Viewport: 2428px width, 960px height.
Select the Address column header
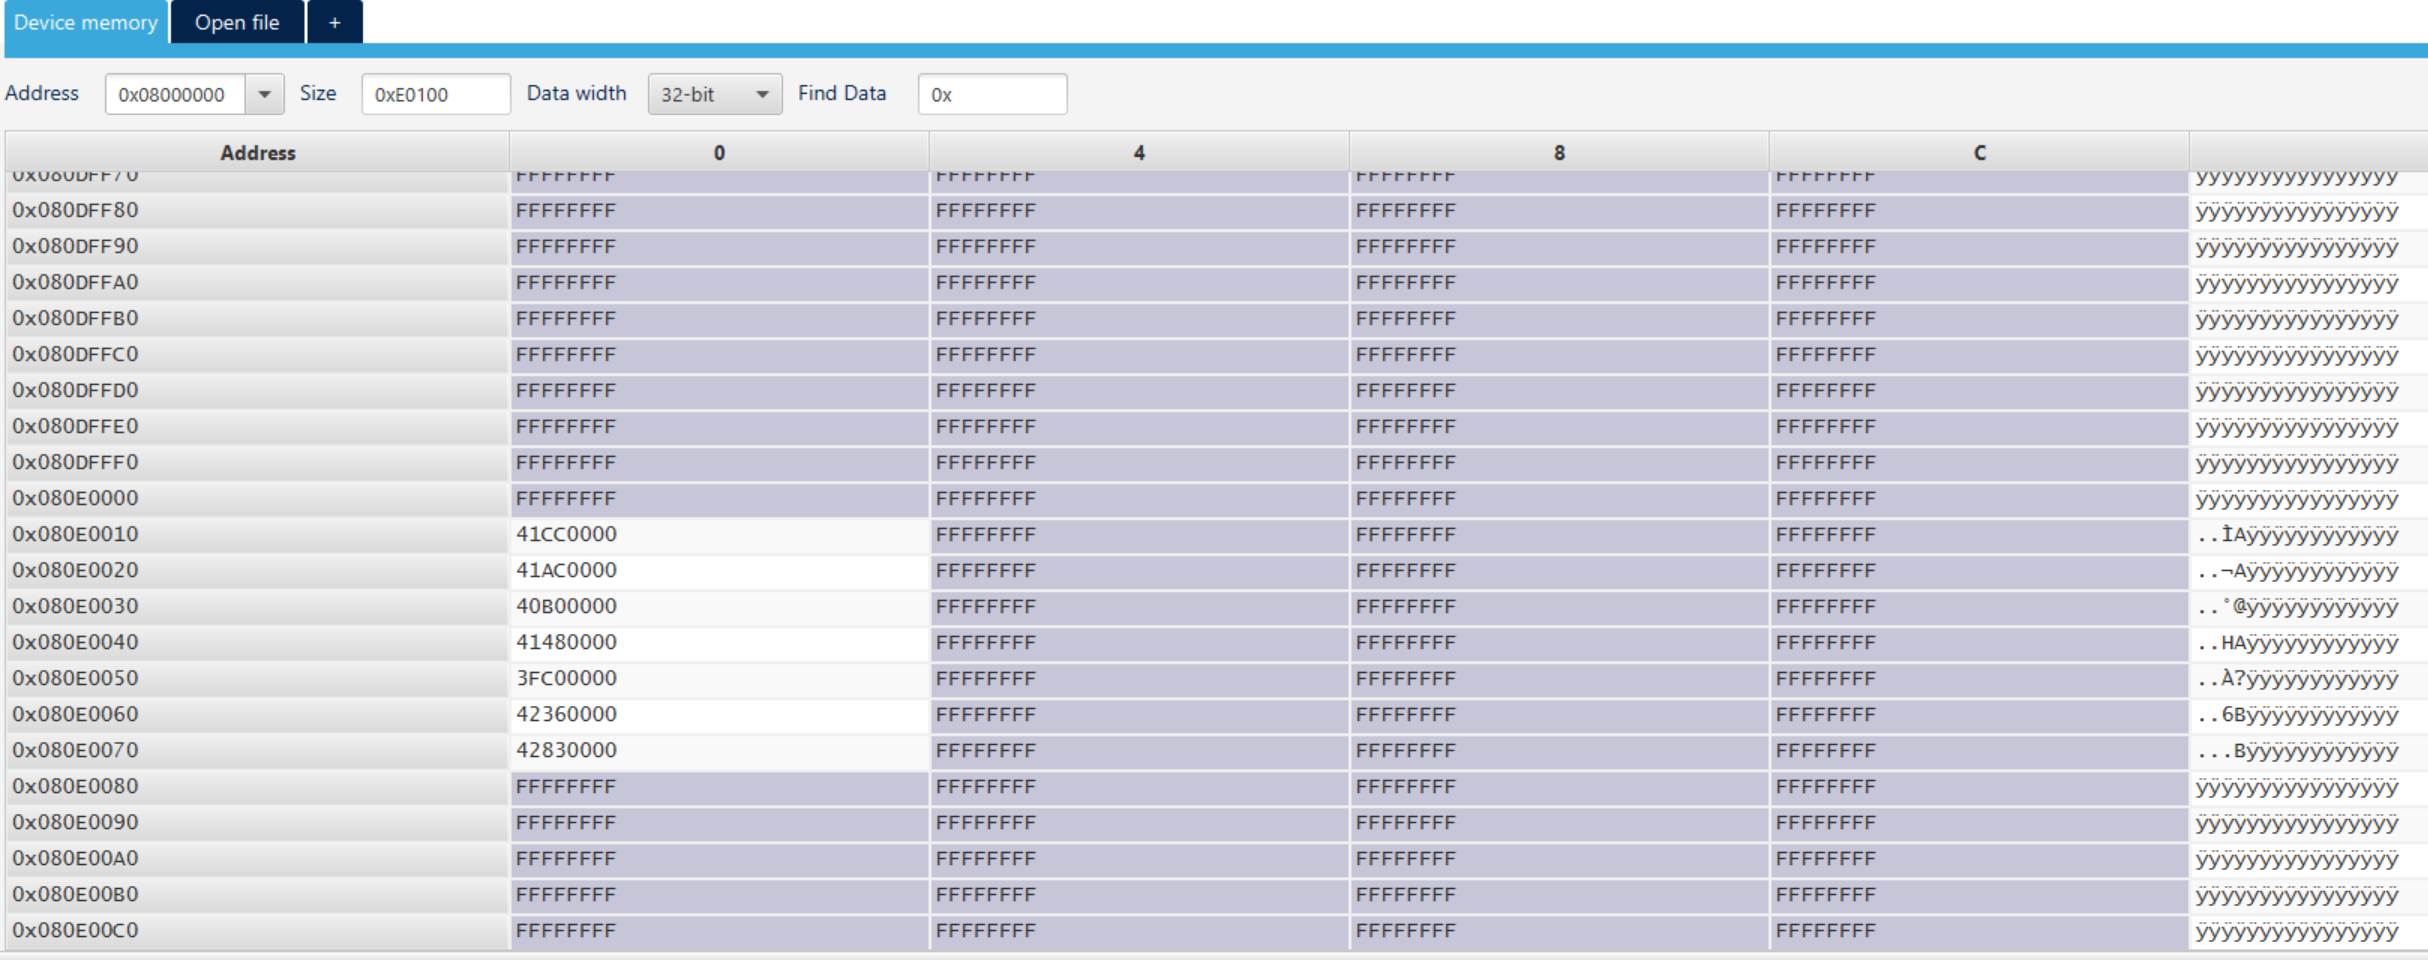point(257,152)
